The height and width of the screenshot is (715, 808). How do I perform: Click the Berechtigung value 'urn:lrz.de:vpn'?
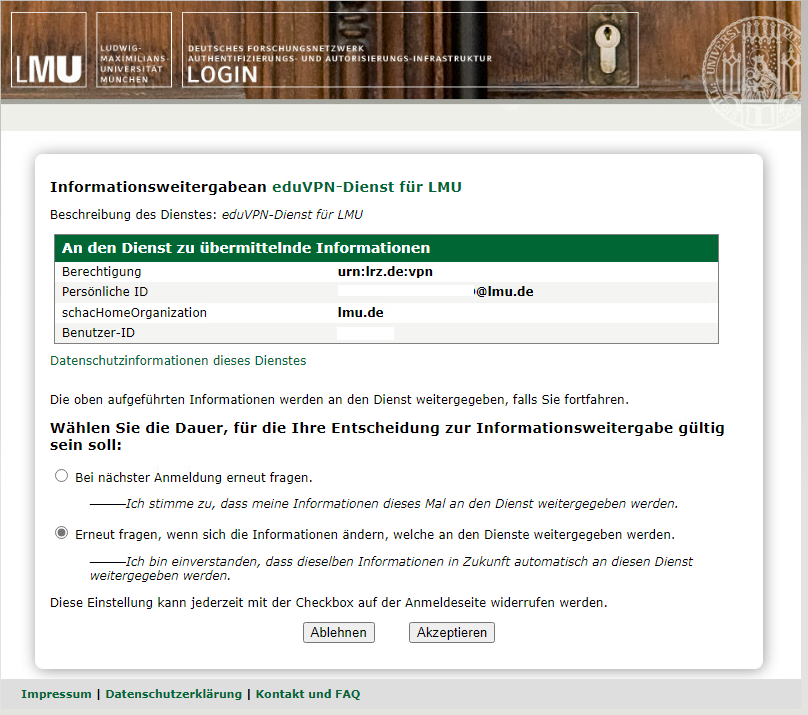point(385,272)
